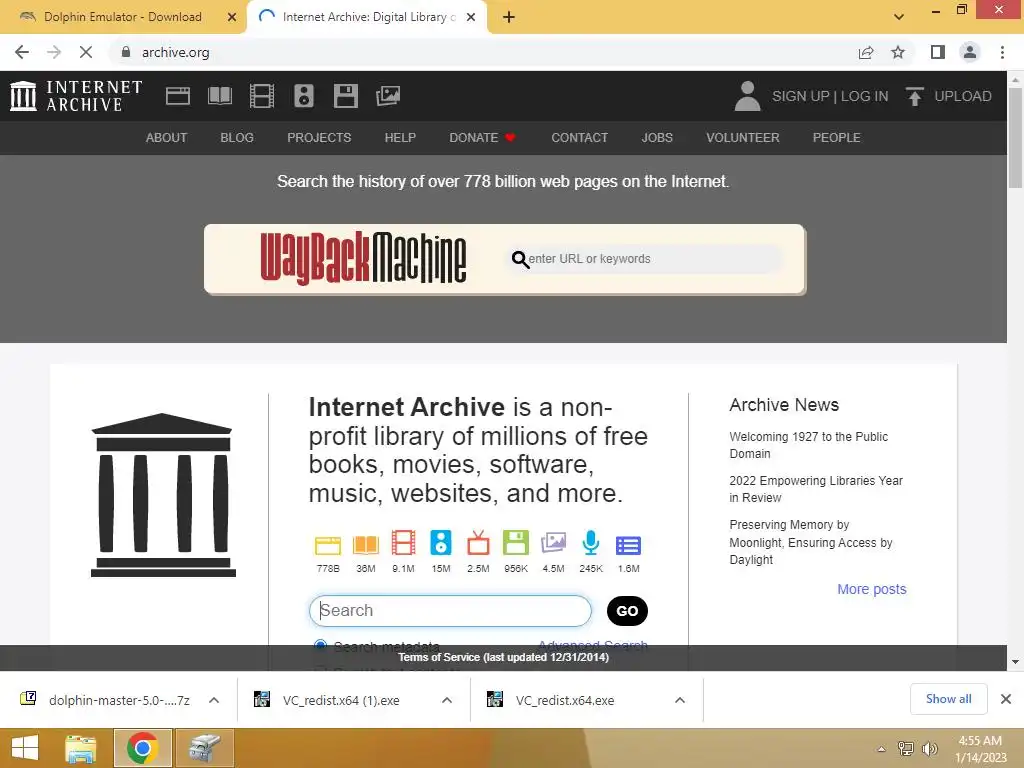This screenshot has width=1024, height=768.
Task: Show hidden system tray icons
Action: pos(881,749)
